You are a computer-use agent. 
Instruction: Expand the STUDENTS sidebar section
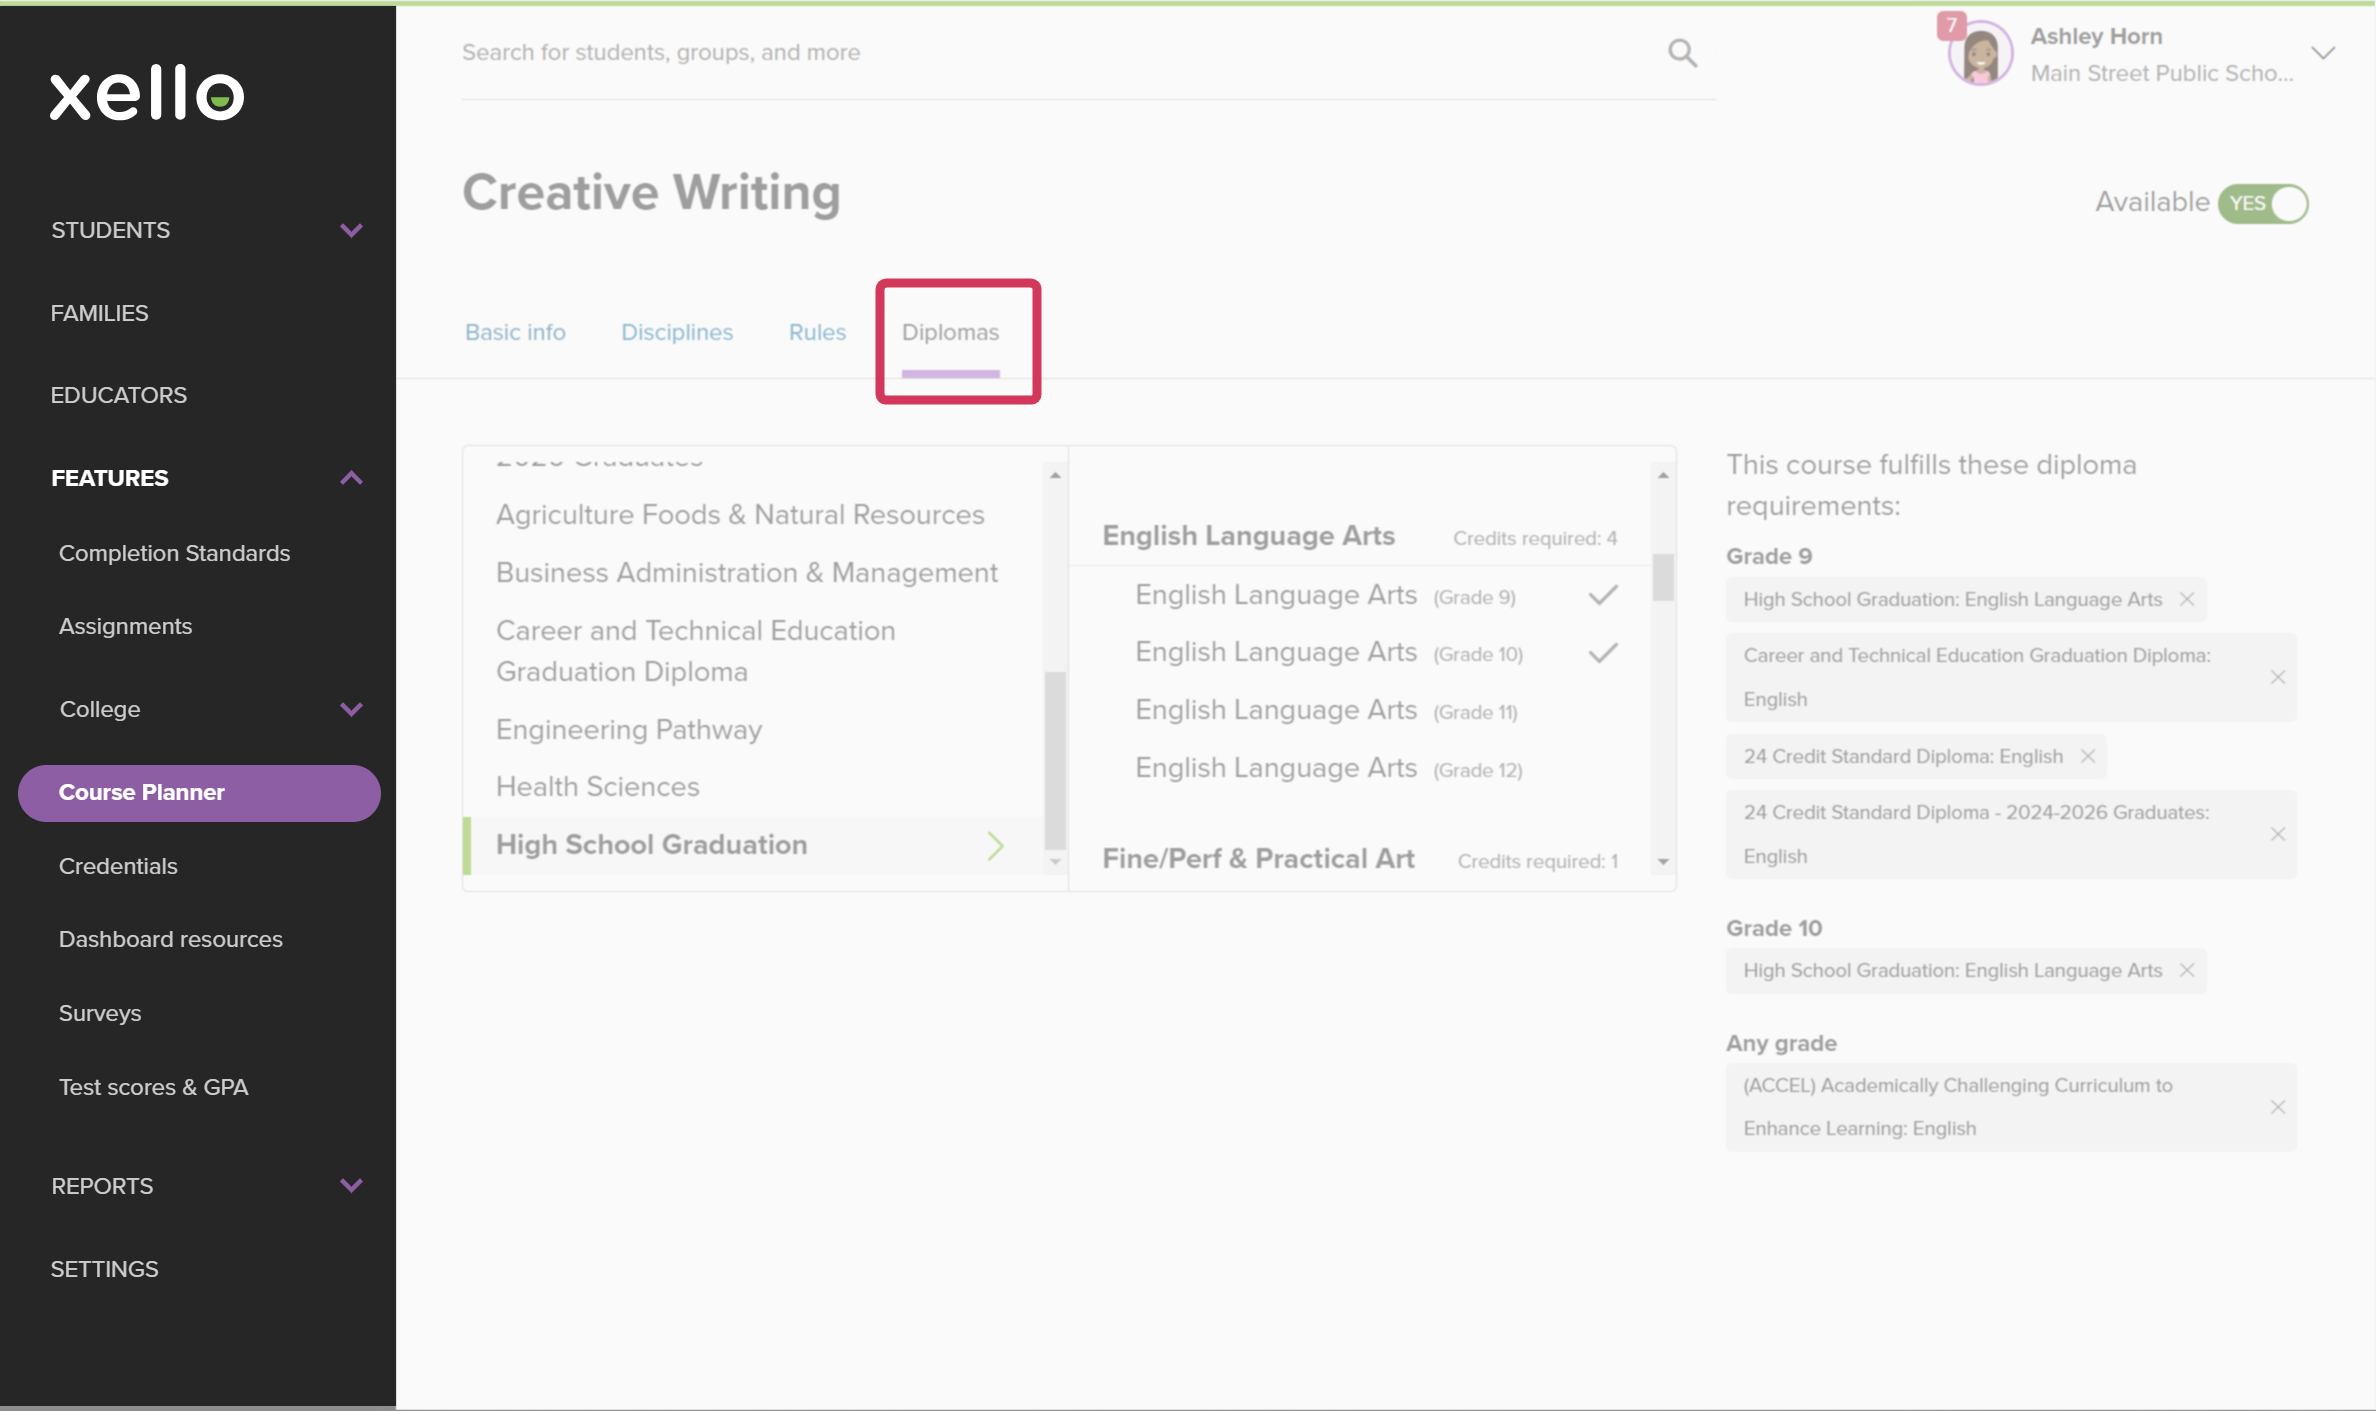coord(351,231)
